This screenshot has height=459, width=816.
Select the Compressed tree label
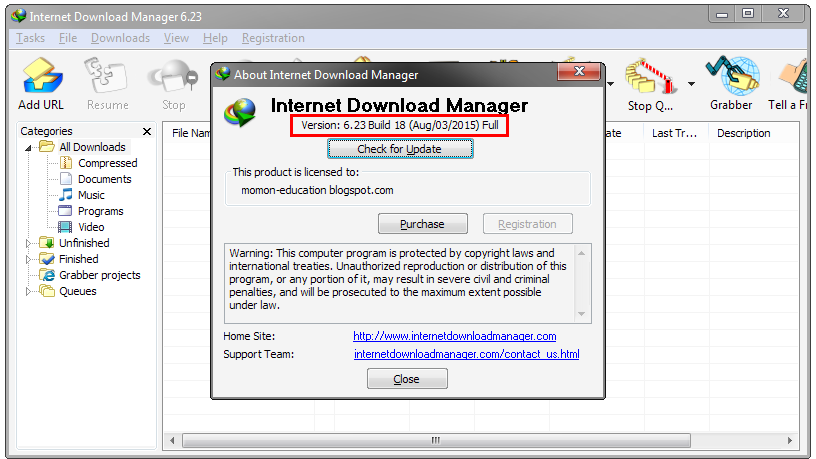(108, 163)
